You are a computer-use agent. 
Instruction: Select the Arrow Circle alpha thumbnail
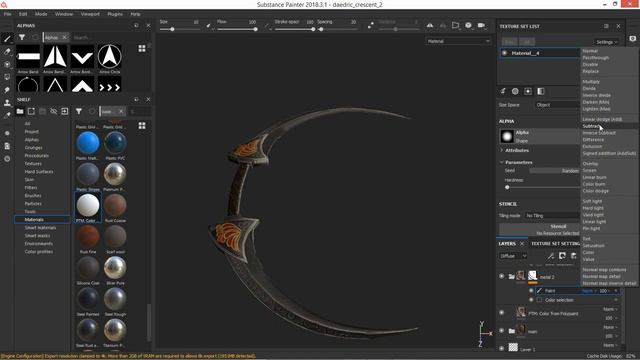coord(109,56)
